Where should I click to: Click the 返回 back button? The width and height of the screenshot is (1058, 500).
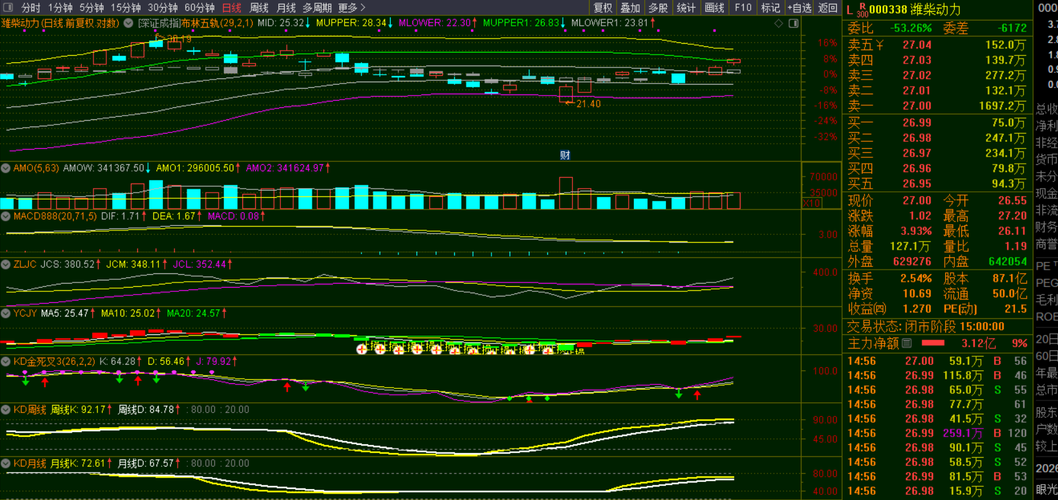pos(827,8)
